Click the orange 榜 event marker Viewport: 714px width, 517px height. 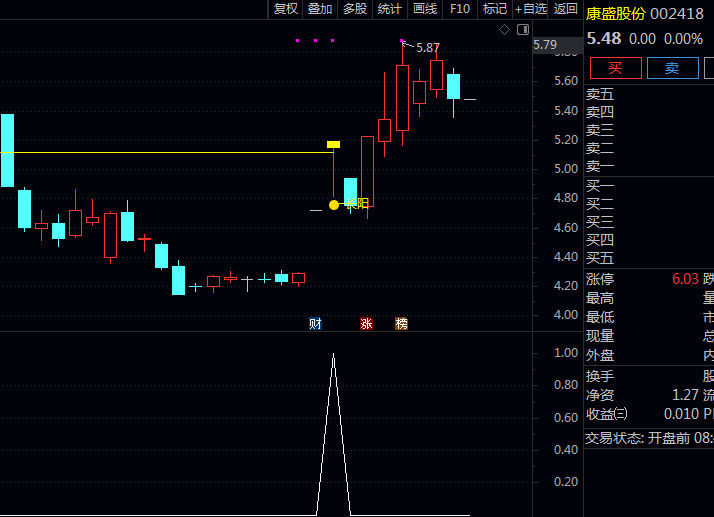click(x=401, y=323)
